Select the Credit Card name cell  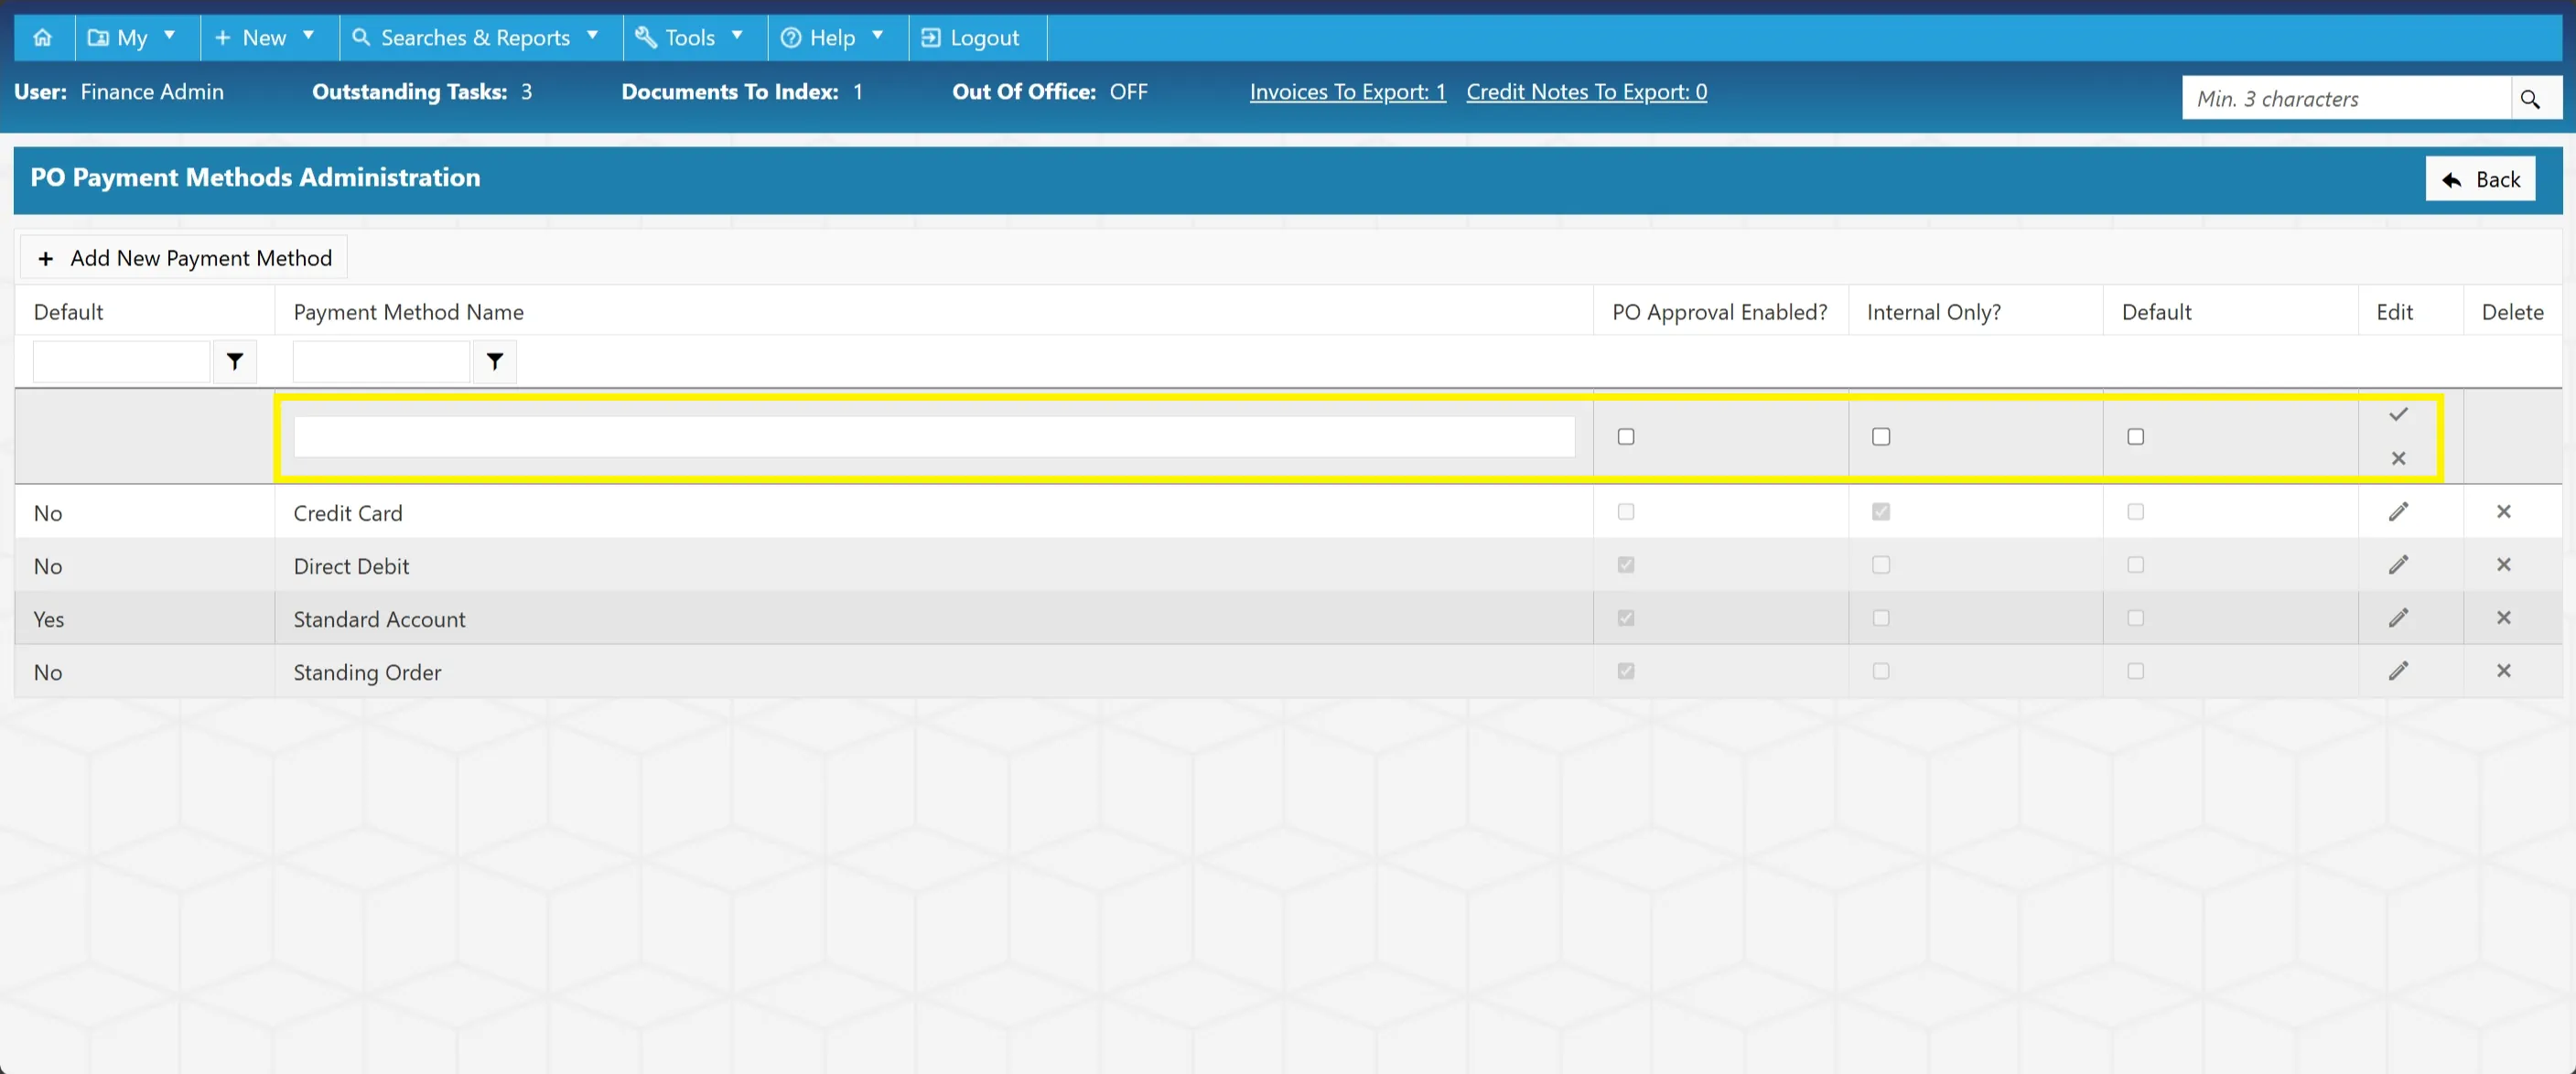pyautogui.click(x=933, y=512)
